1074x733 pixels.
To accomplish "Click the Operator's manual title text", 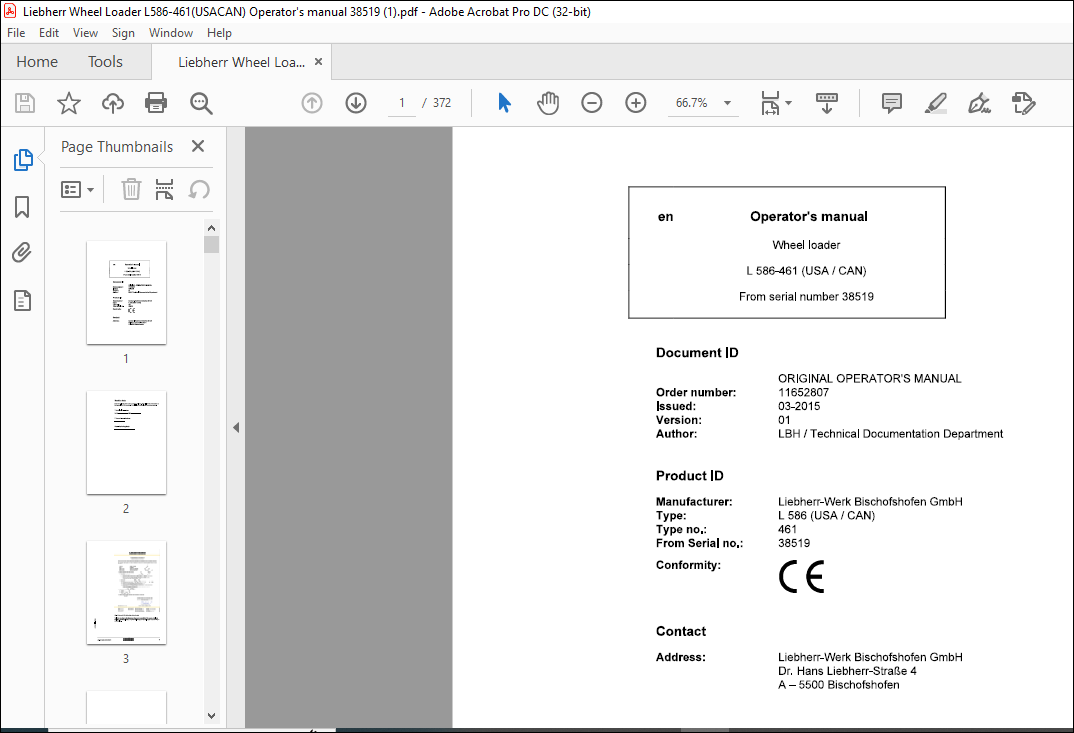I will click(808, 216).
